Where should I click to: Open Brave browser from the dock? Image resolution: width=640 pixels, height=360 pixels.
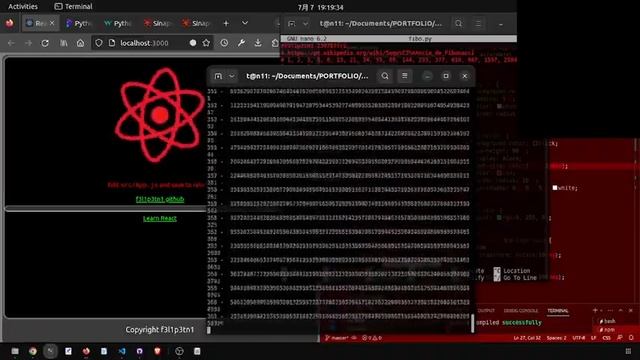(158, 351)
